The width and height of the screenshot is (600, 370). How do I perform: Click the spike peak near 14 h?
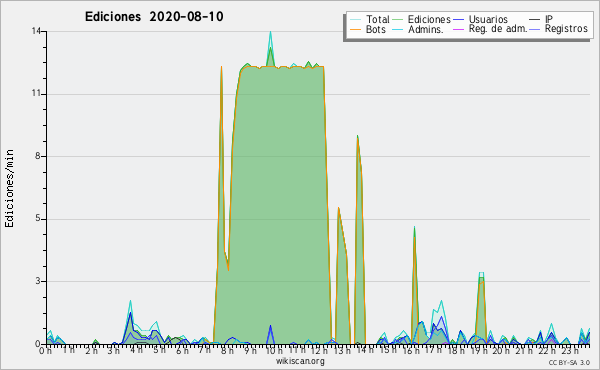click(x=357, y=136)
